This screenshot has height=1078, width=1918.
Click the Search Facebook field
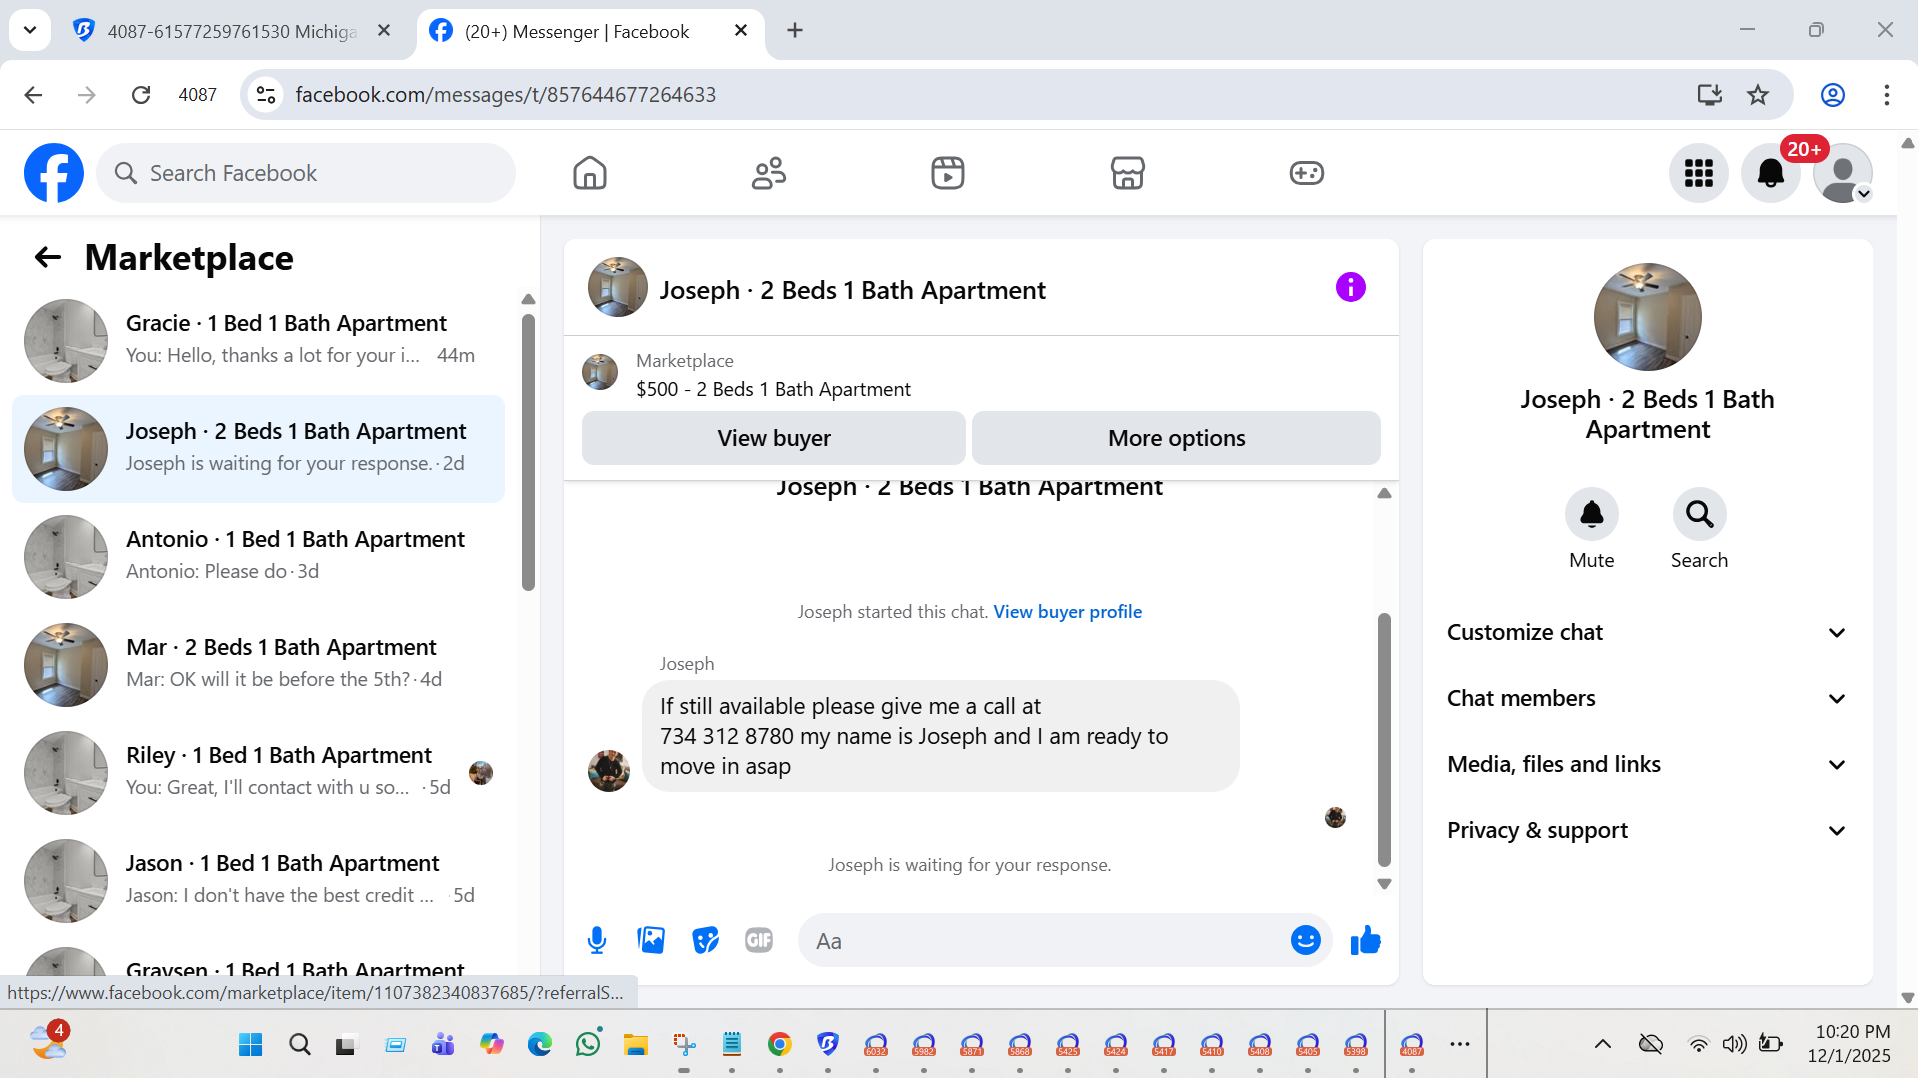[x=306, y=173]
